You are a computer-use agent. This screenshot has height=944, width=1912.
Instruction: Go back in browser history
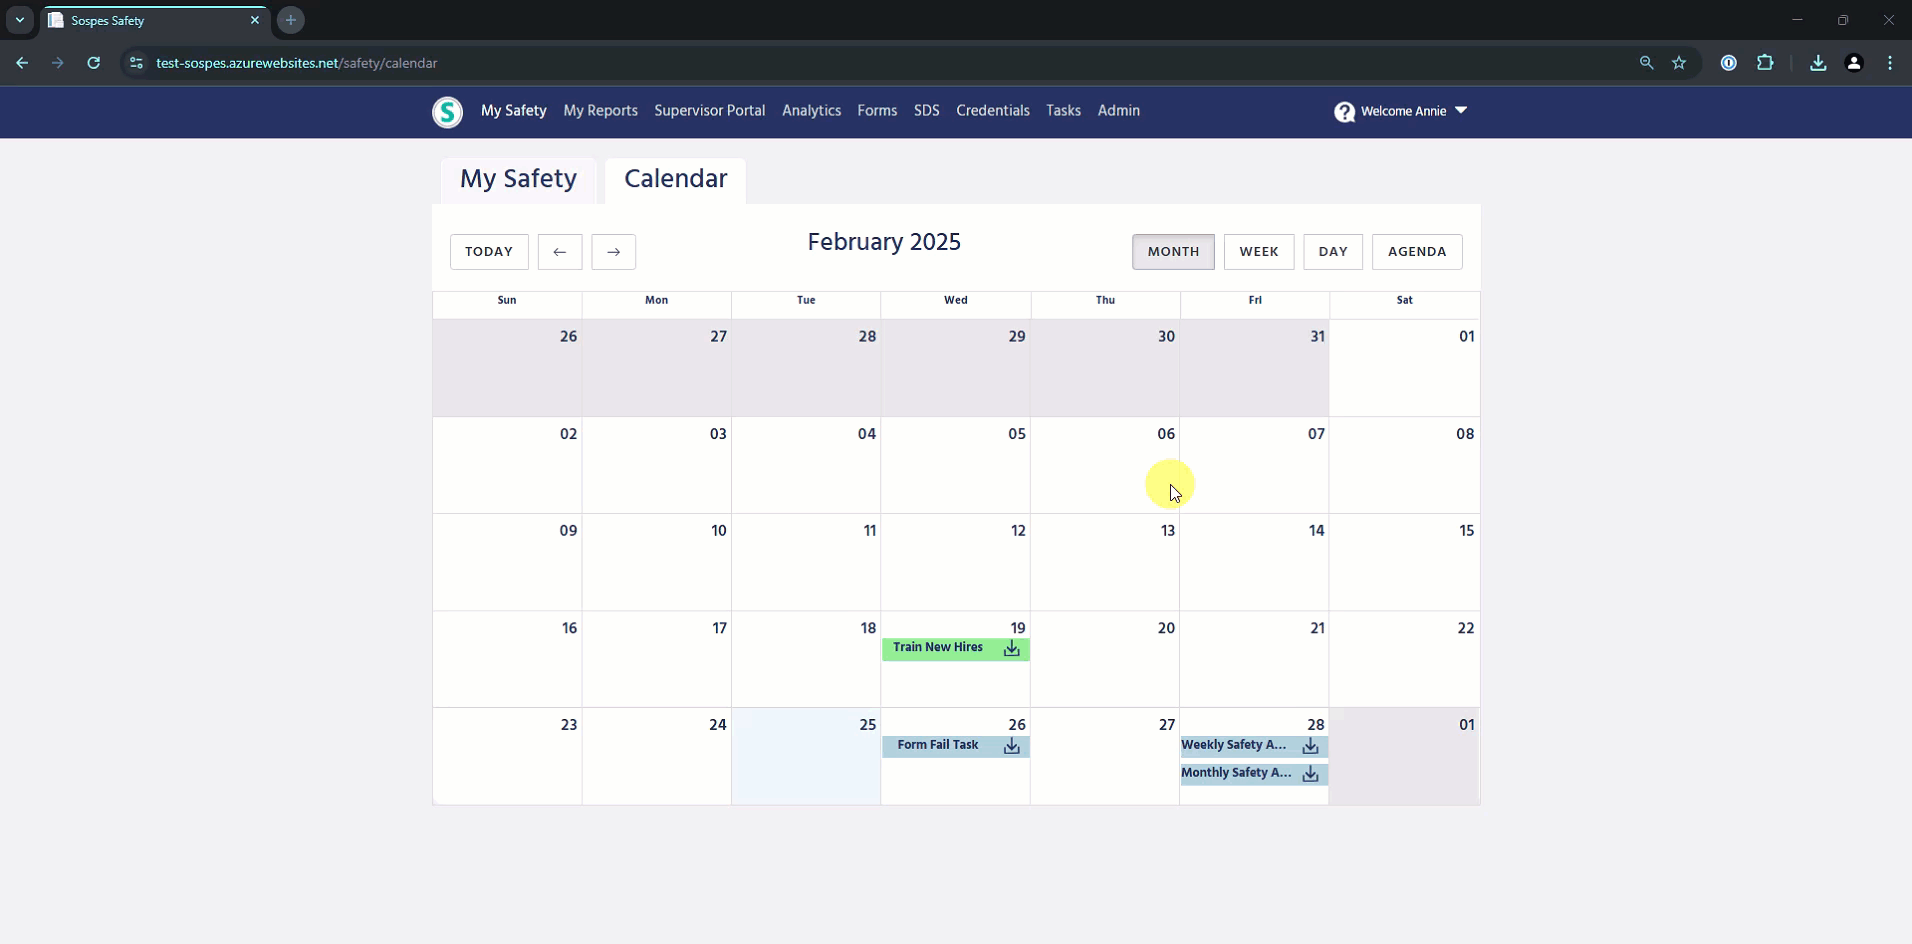pyautogui.click(x=22, y=63)
